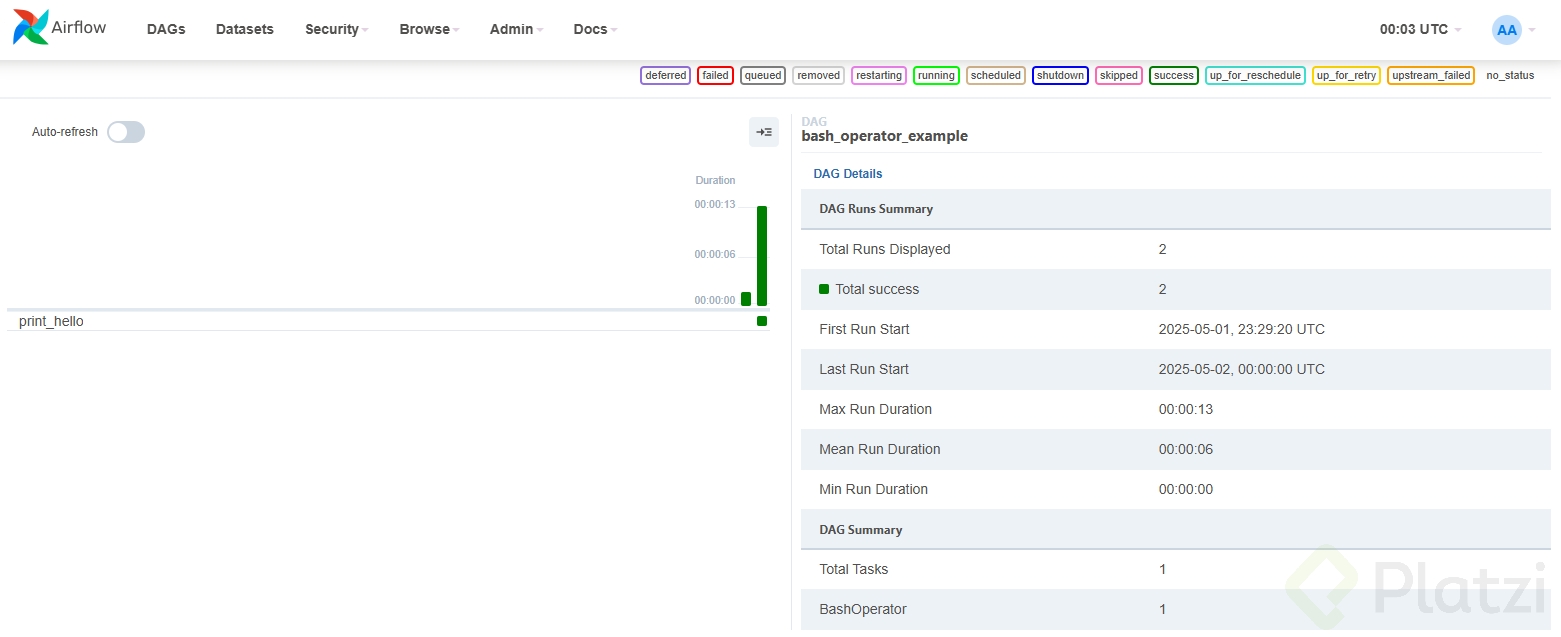Select the print_hello task row
Image resolution: width=1561 pixels, height=637 pixels.
(52, 321)
